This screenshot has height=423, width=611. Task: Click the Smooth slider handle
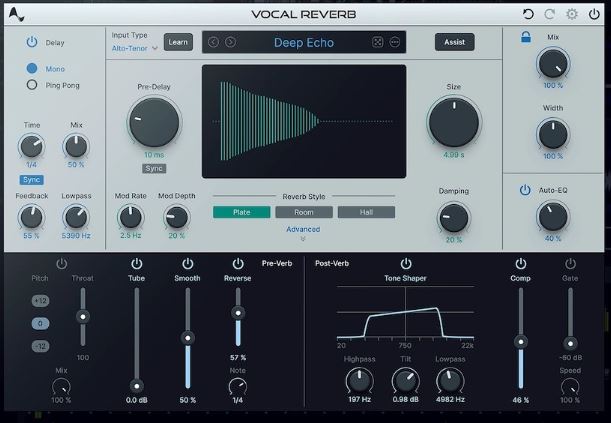(188, 338)
